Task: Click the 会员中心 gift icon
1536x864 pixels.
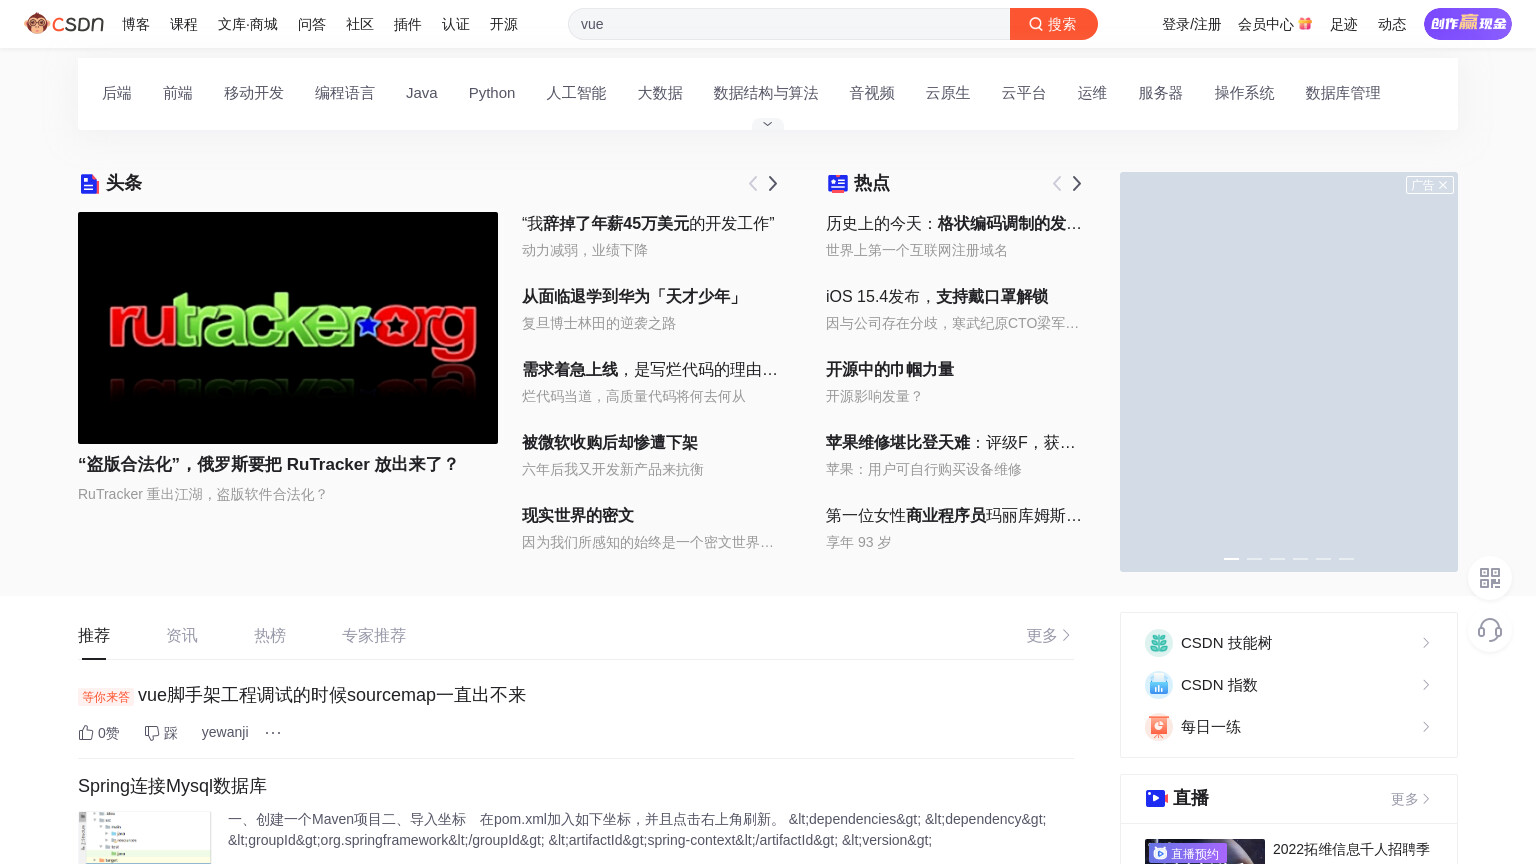Action: coord(1305,24)
